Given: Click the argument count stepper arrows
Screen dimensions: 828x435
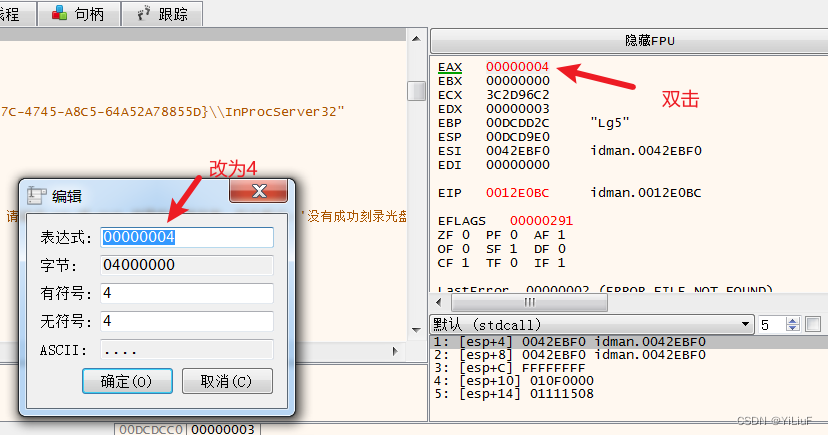Looking at the screenshot, I should (x=793, y=324).
